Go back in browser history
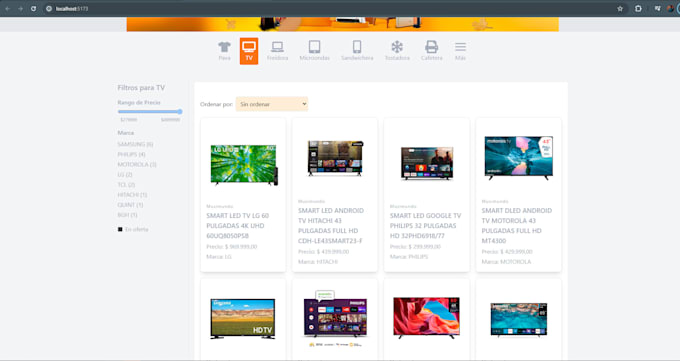680x361 pixels. (x=7, y=8)
